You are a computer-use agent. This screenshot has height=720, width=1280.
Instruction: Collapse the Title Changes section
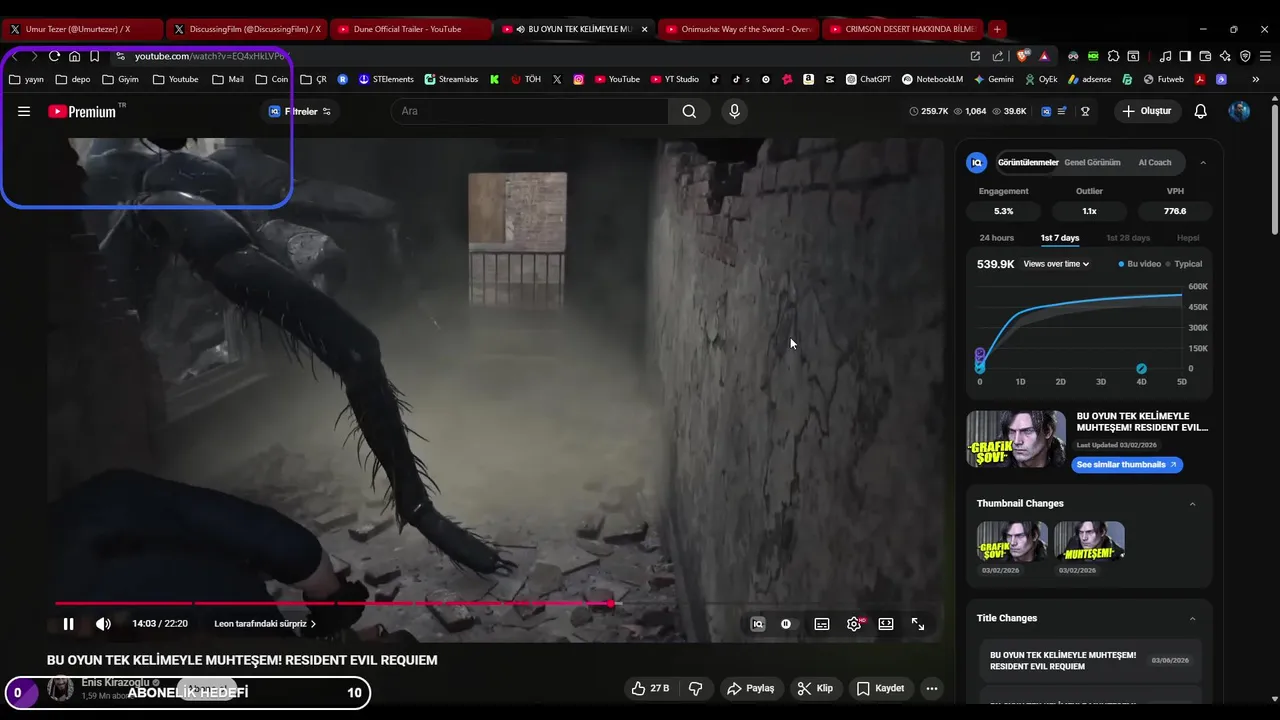coord(1192,618)
